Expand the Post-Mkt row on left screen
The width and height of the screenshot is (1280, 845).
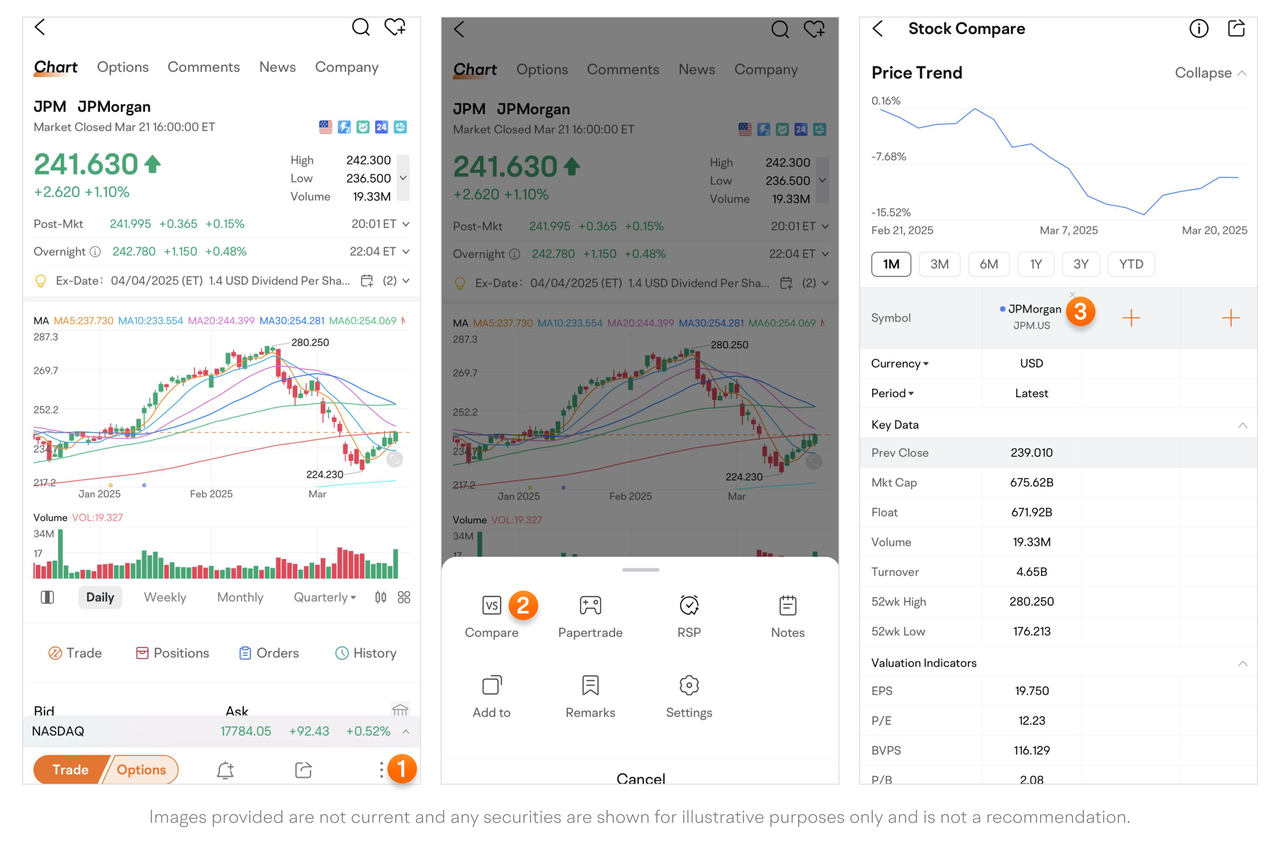pos(405,224)
